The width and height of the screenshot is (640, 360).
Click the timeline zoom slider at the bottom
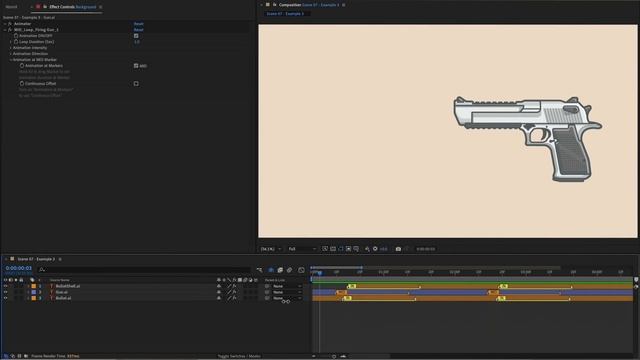click(x=334, y=356)
